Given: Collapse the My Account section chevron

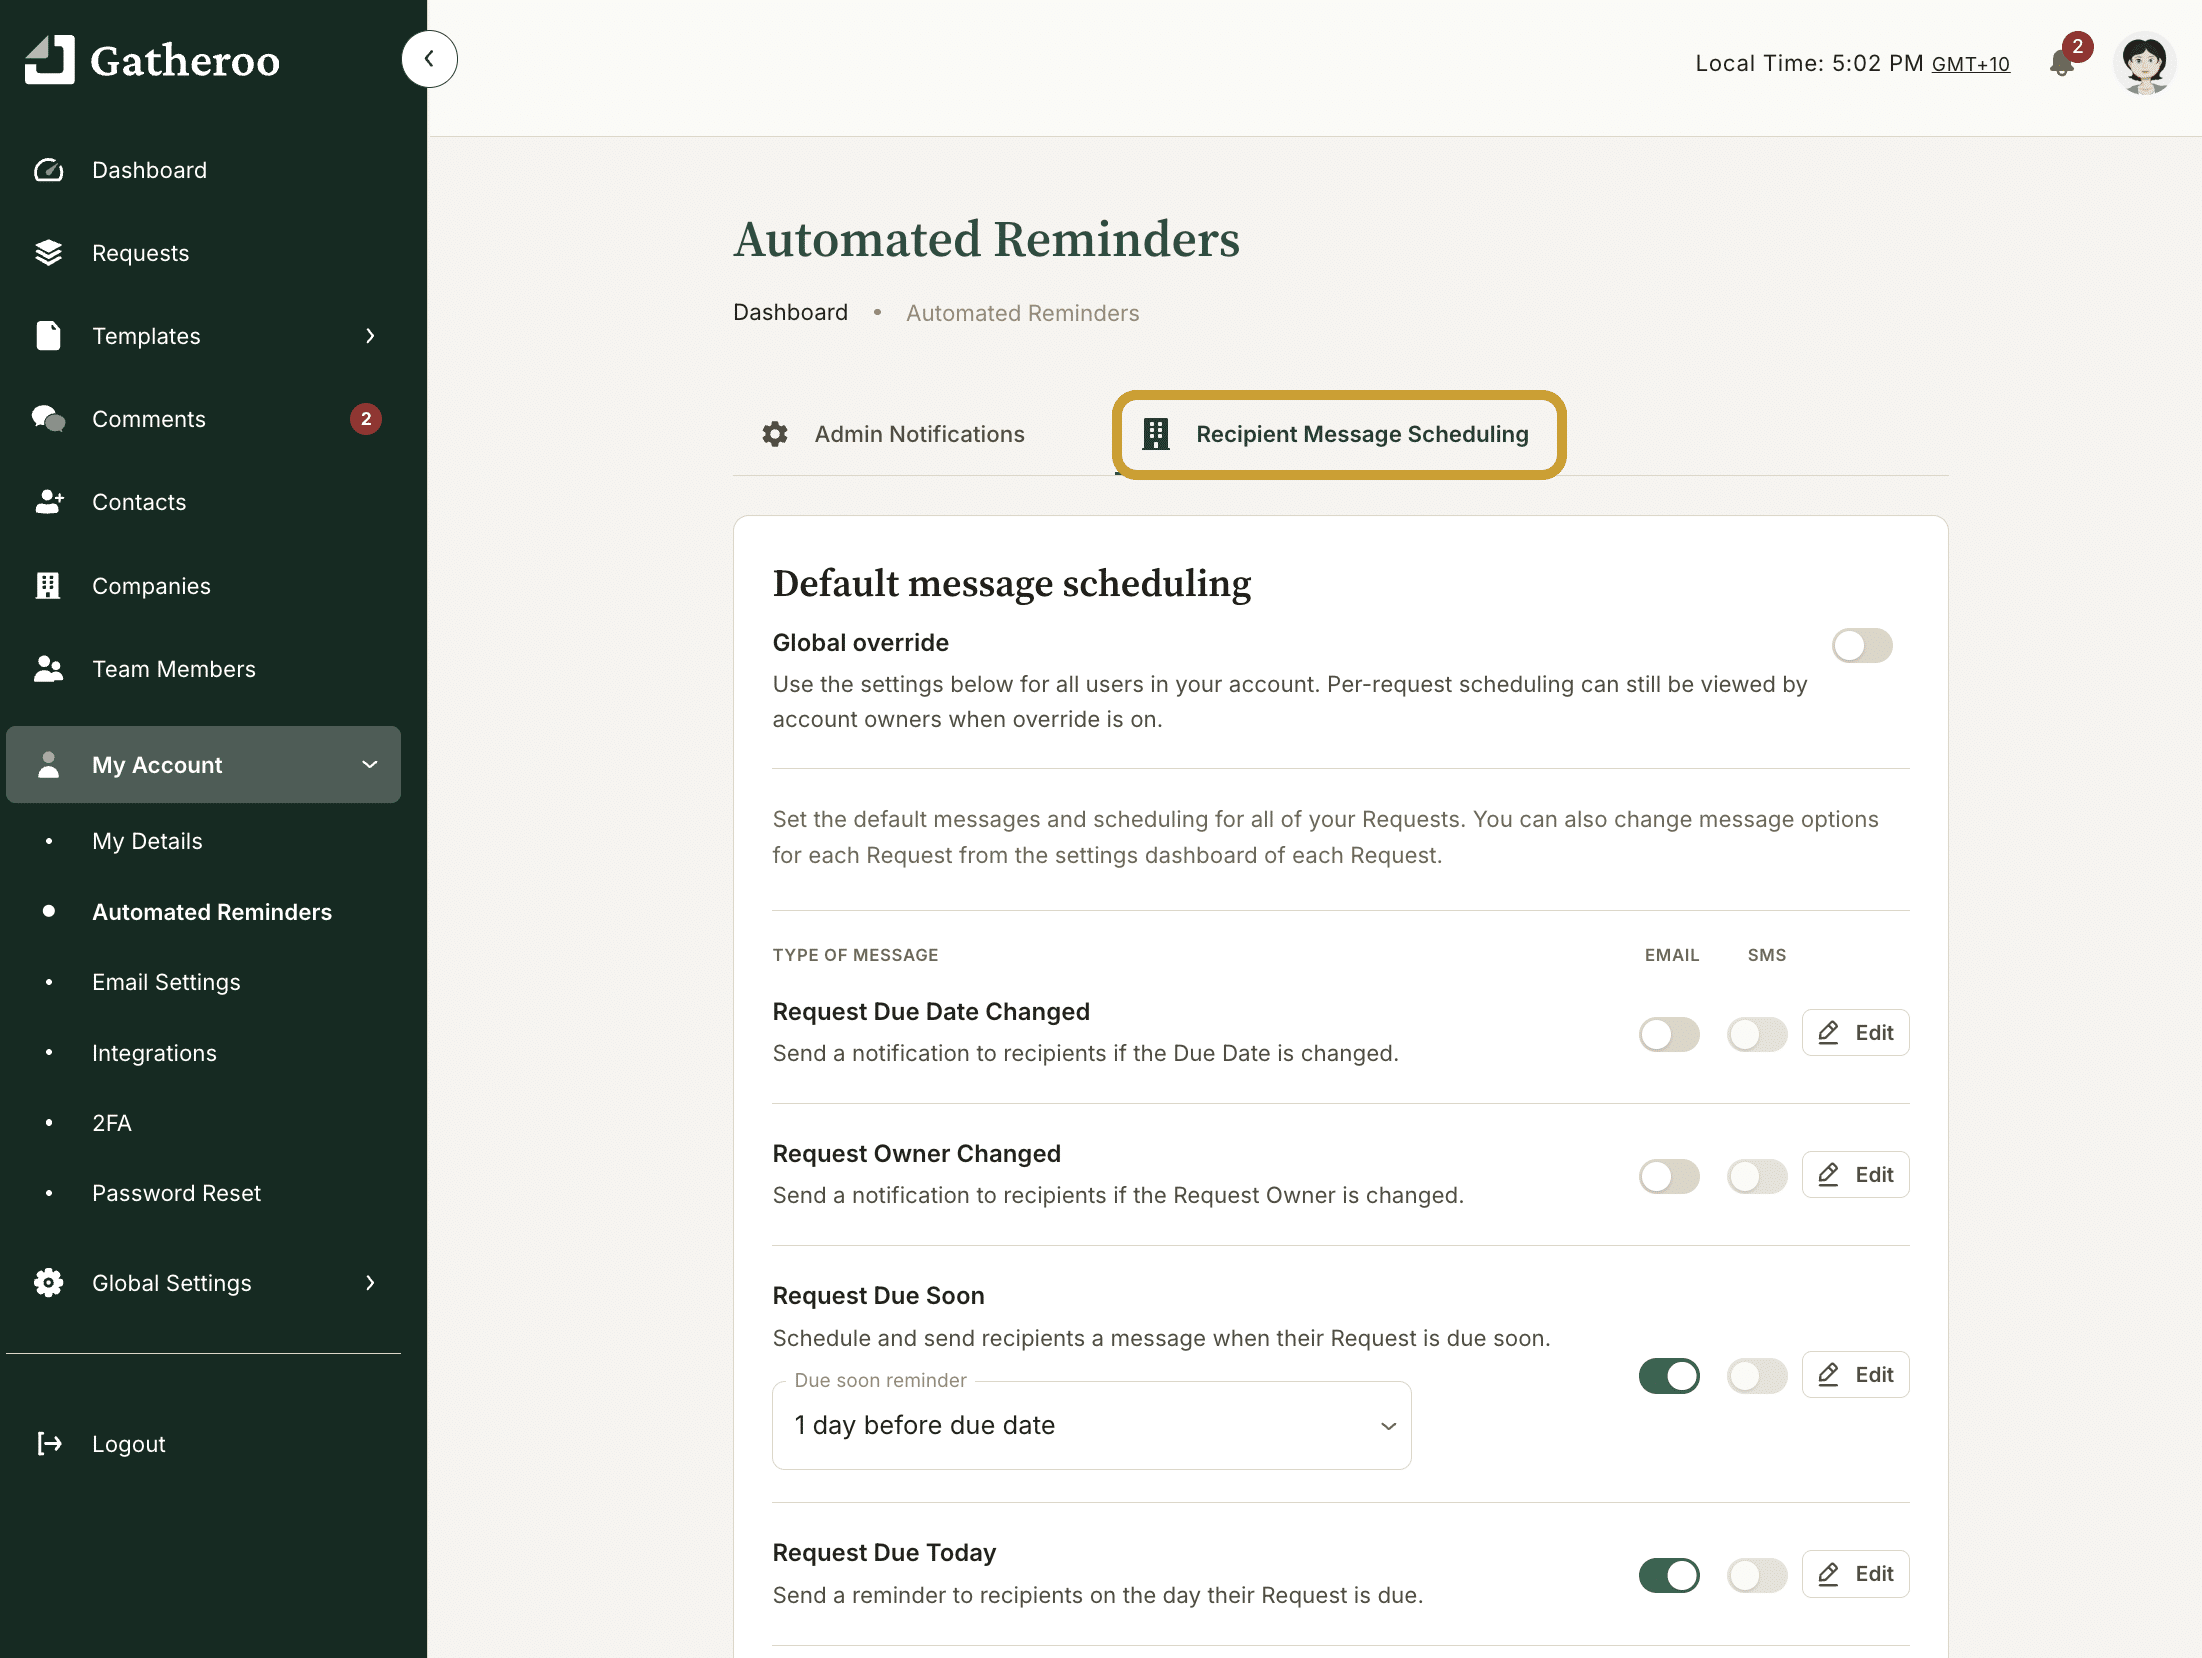Looking at the screenshot, I should [x=370, y=765].
